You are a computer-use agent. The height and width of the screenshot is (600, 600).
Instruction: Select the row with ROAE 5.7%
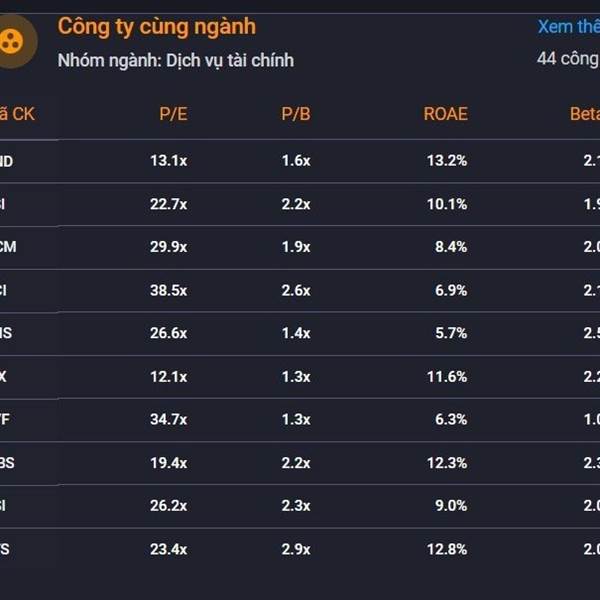(x=300, y=333)
